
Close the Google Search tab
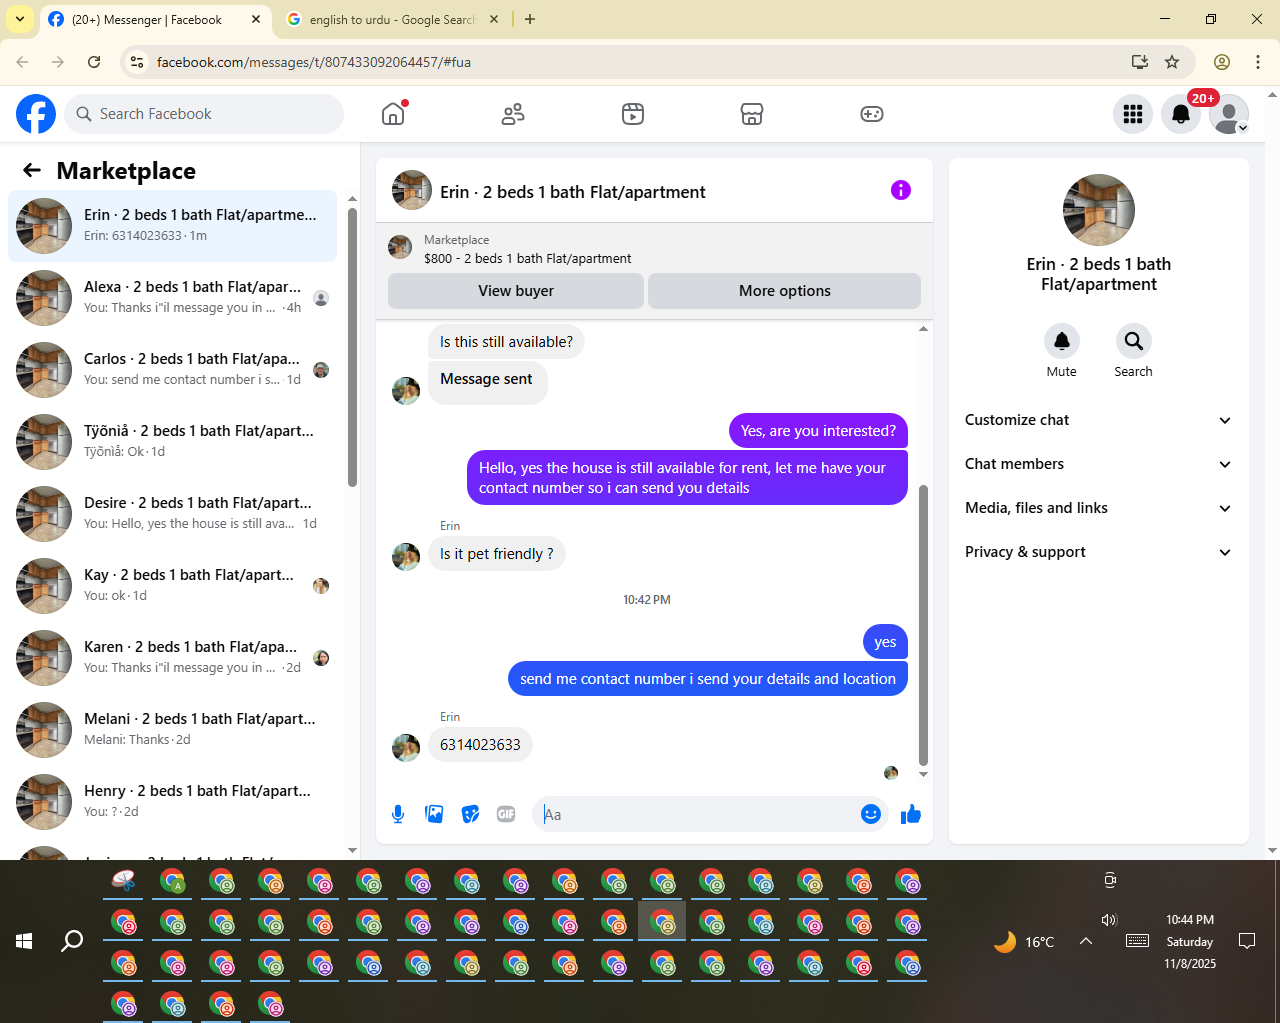point(494,19)
